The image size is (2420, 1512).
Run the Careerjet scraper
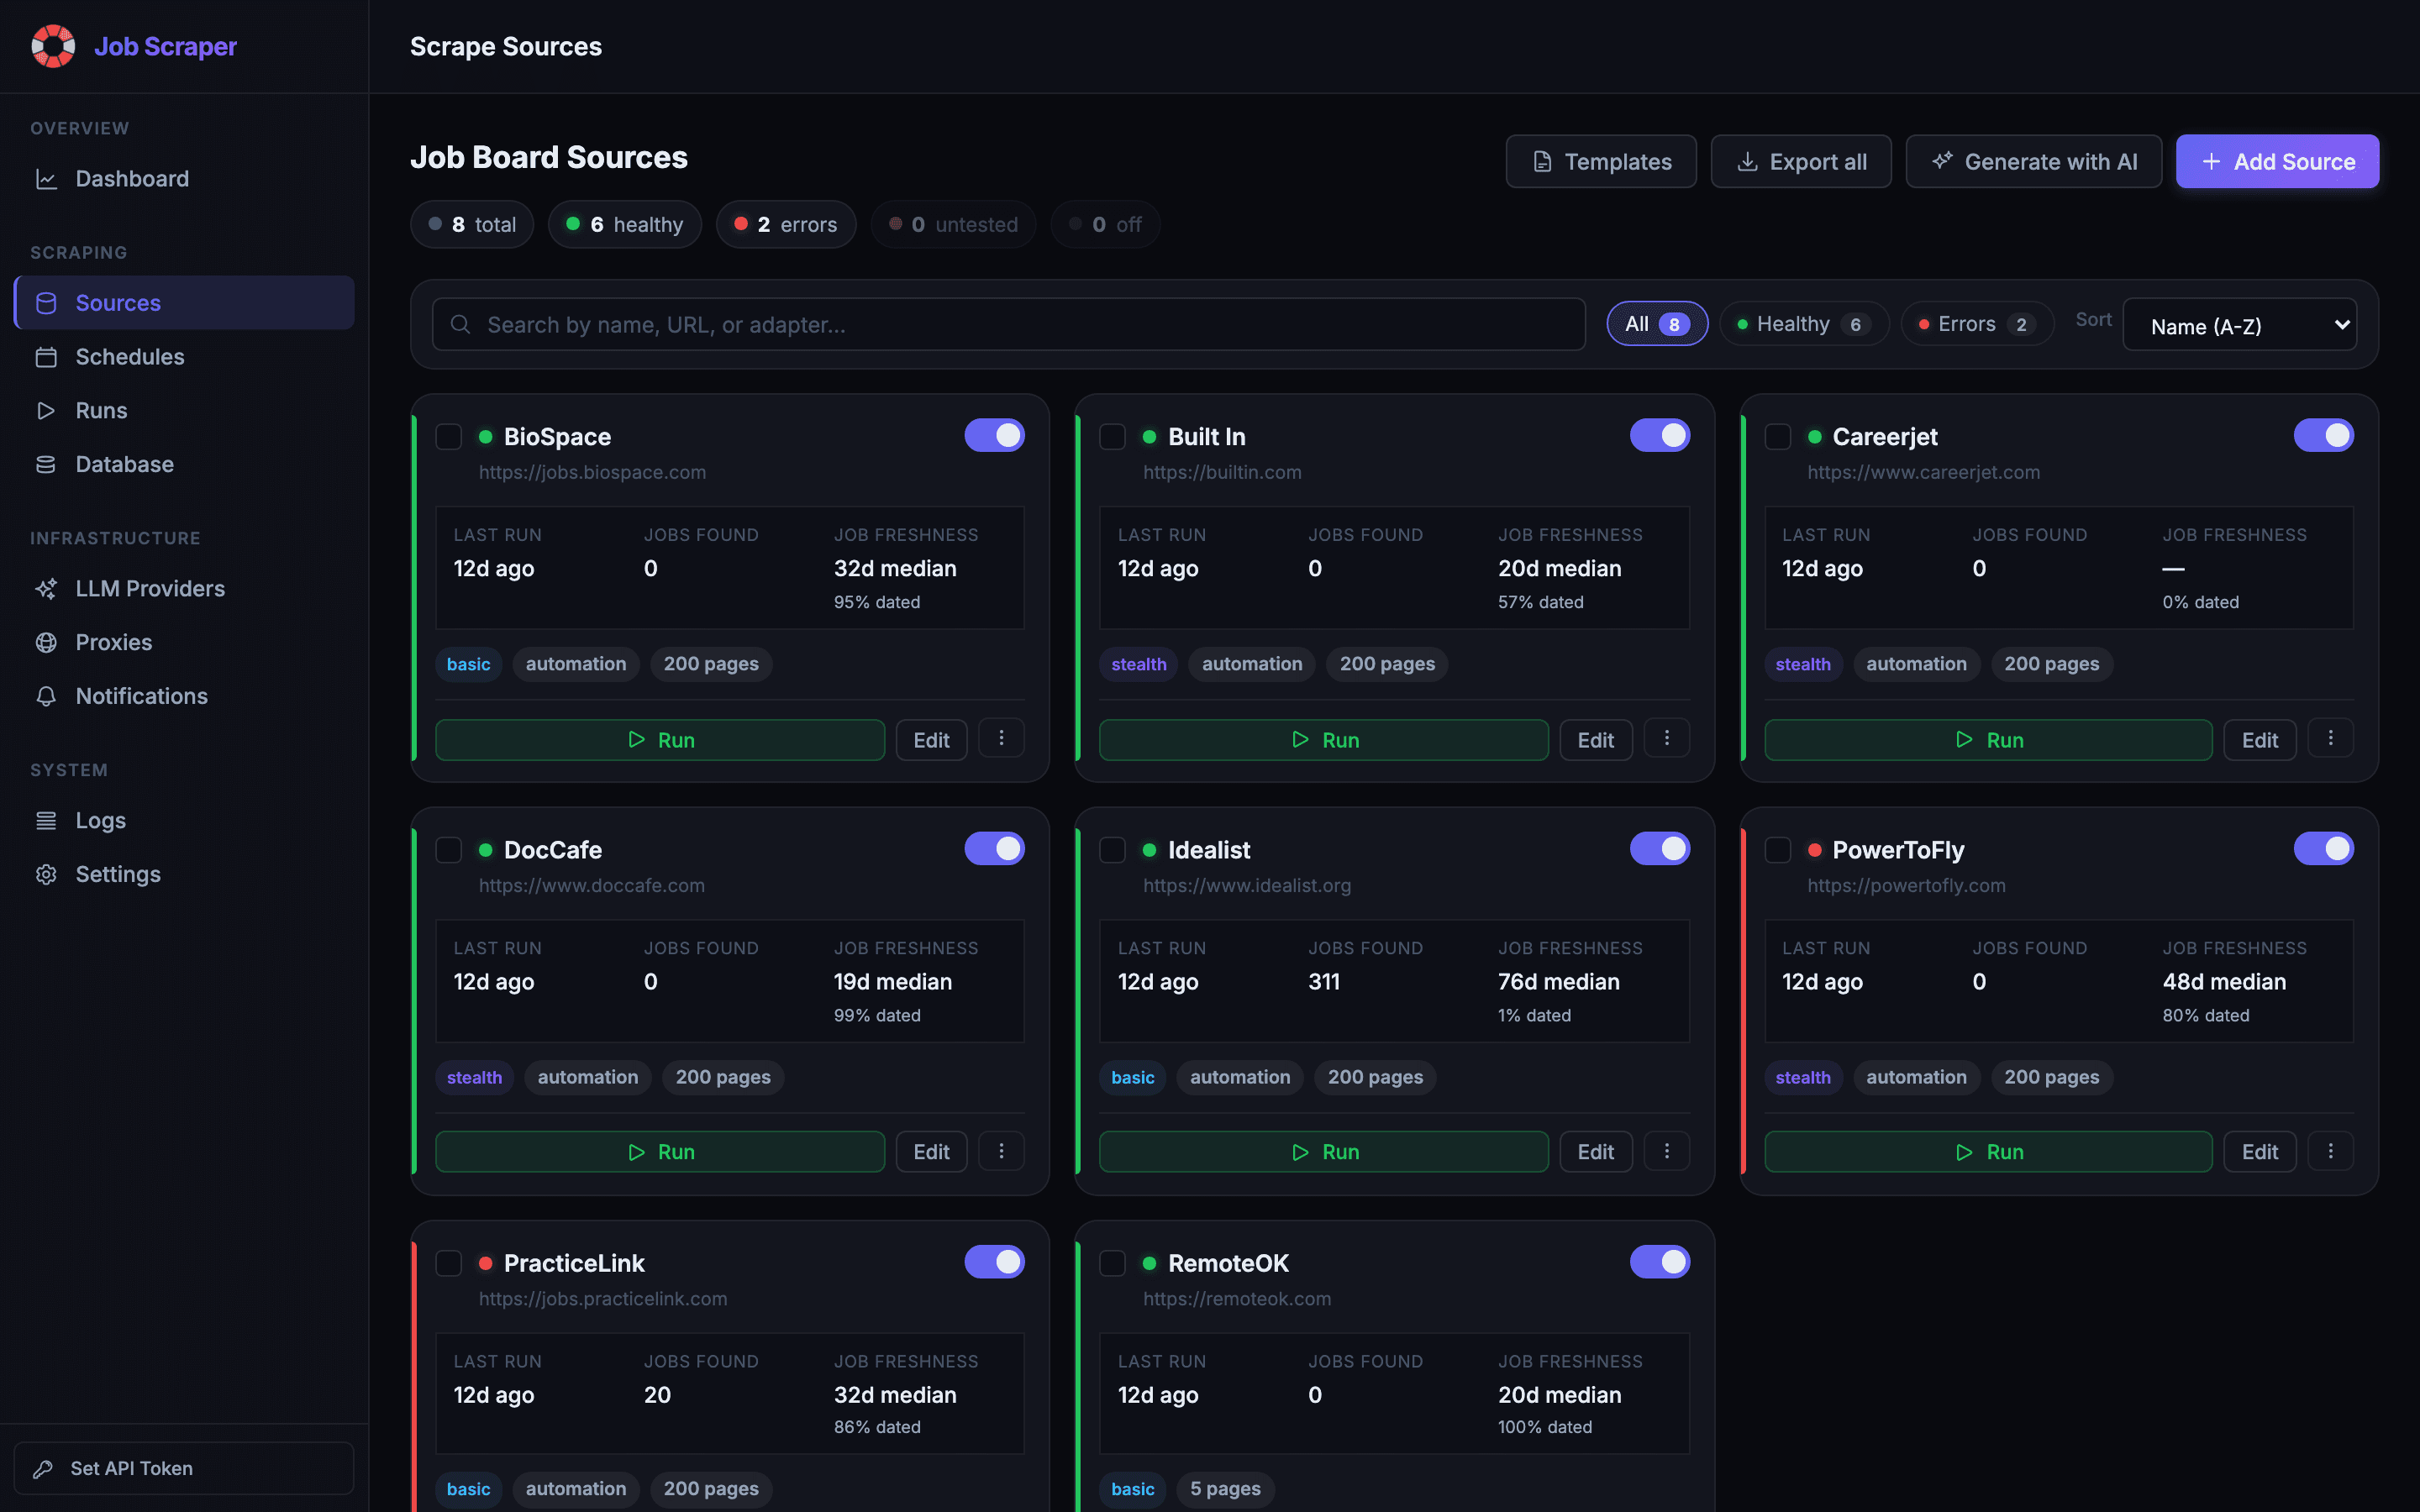pos(1988,740)
